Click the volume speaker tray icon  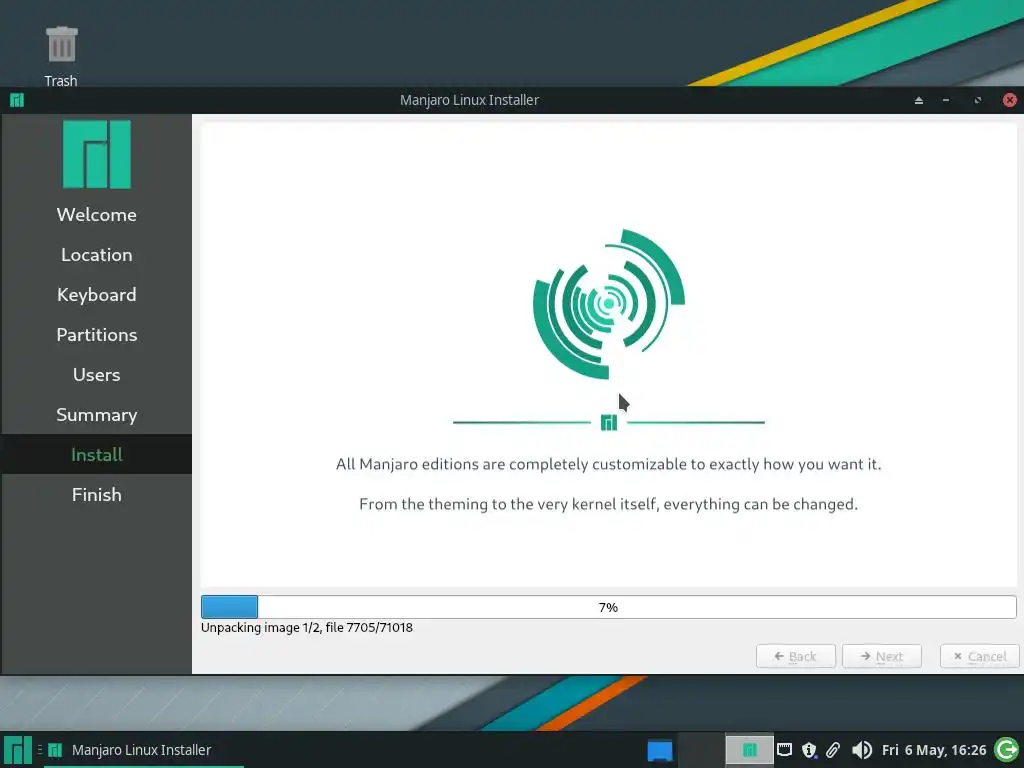coord(862,750)
